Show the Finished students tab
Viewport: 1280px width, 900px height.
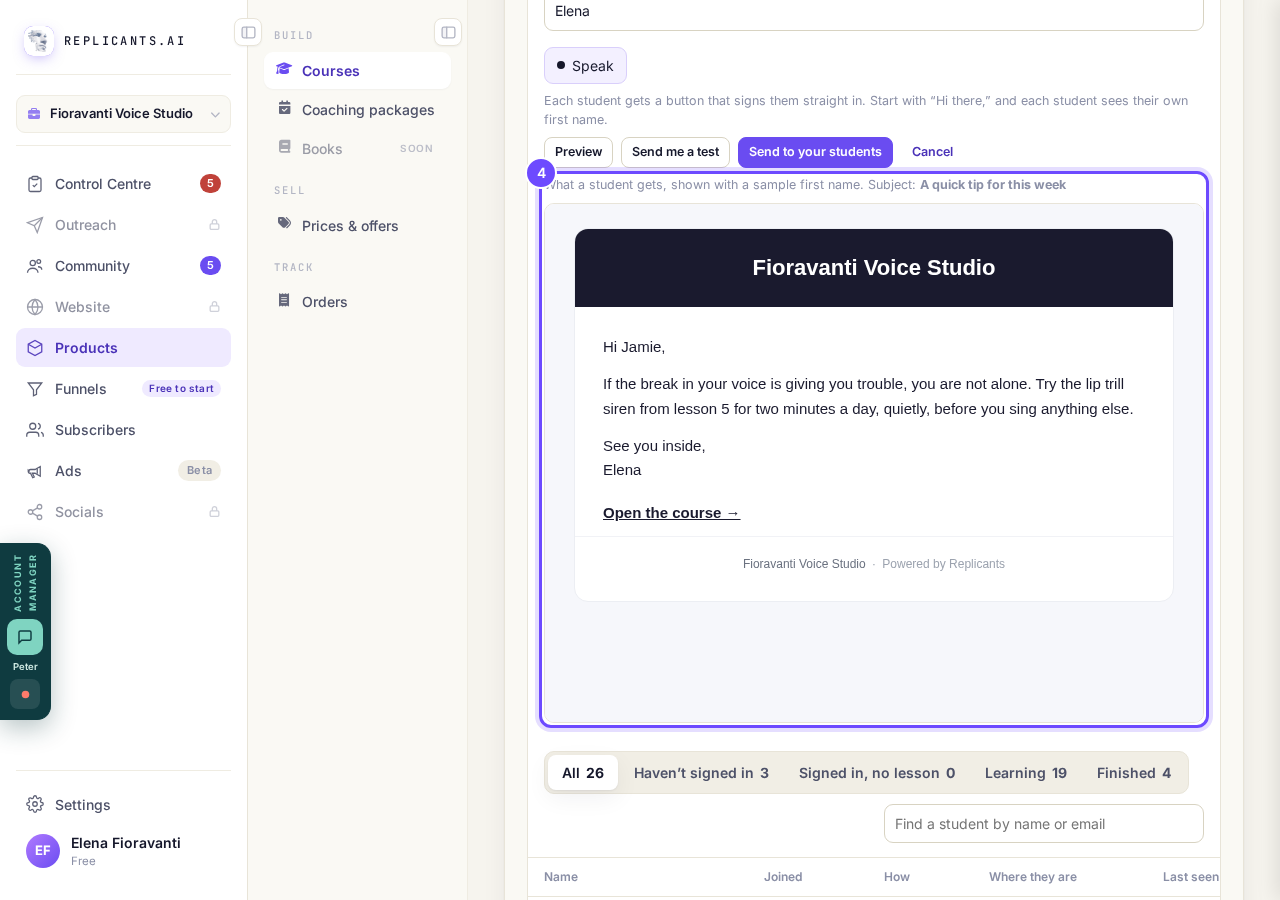(x=1134, y=773)
